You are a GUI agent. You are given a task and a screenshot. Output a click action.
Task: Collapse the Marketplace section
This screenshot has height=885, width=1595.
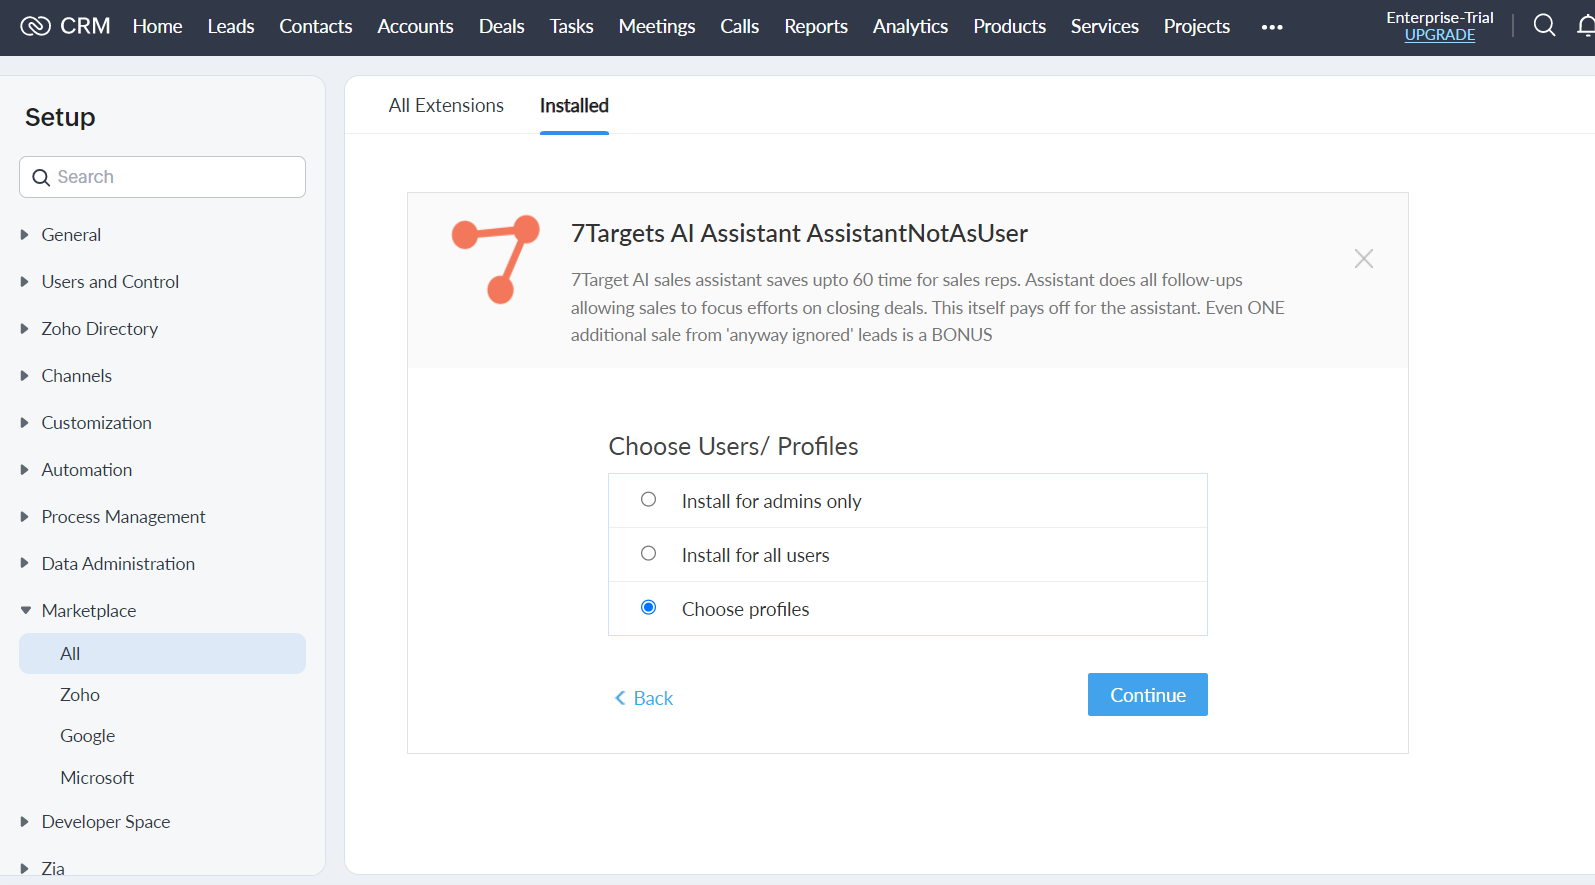click(25, 611)
